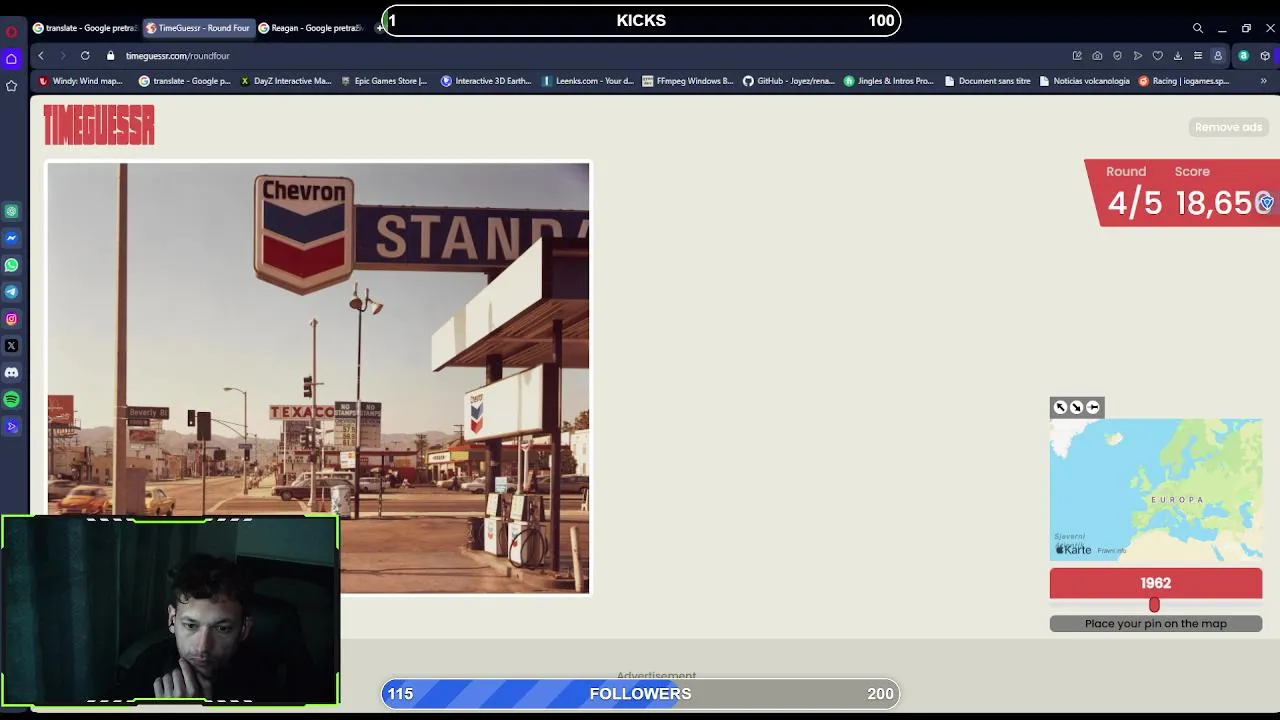Open Windy: Wind map bookmark
1280x720 pixels.
[x=81, y=81]
